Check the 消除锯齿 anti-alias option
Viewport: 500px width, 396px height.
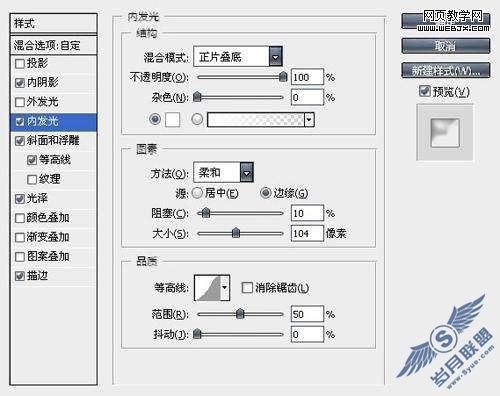247,287
